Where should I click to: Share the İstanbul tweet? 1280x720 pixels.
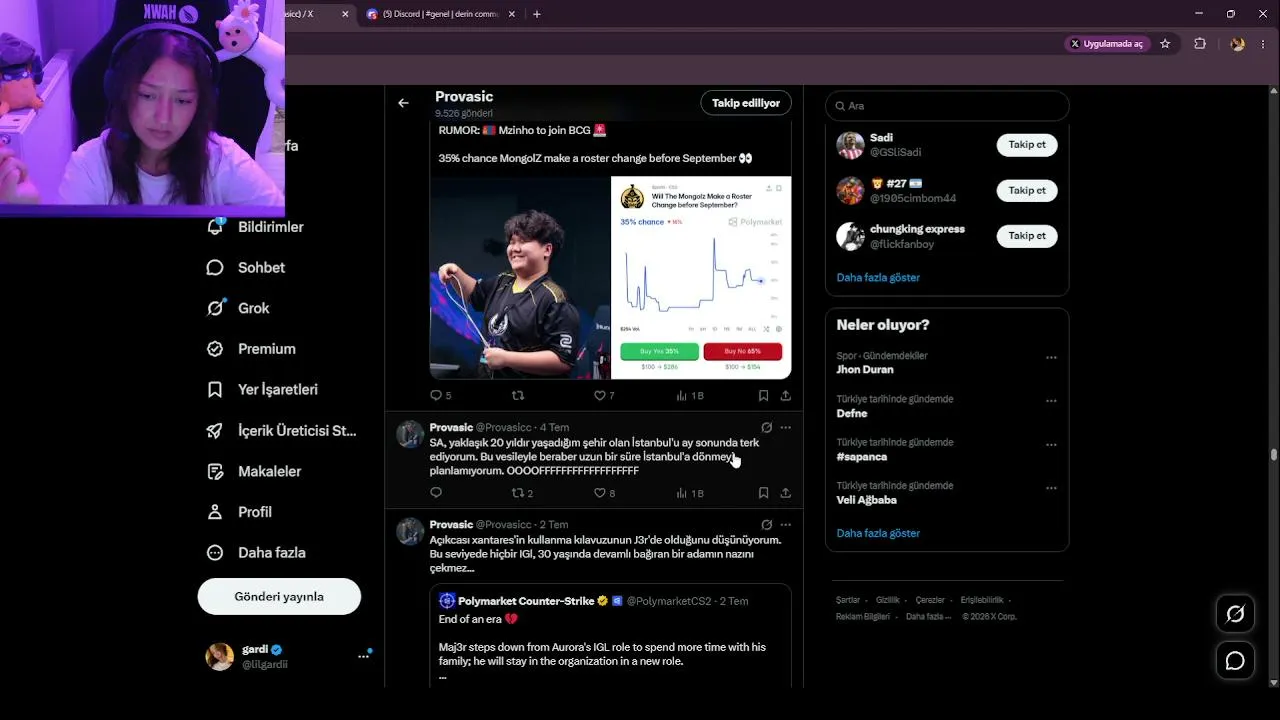(786, 493)
